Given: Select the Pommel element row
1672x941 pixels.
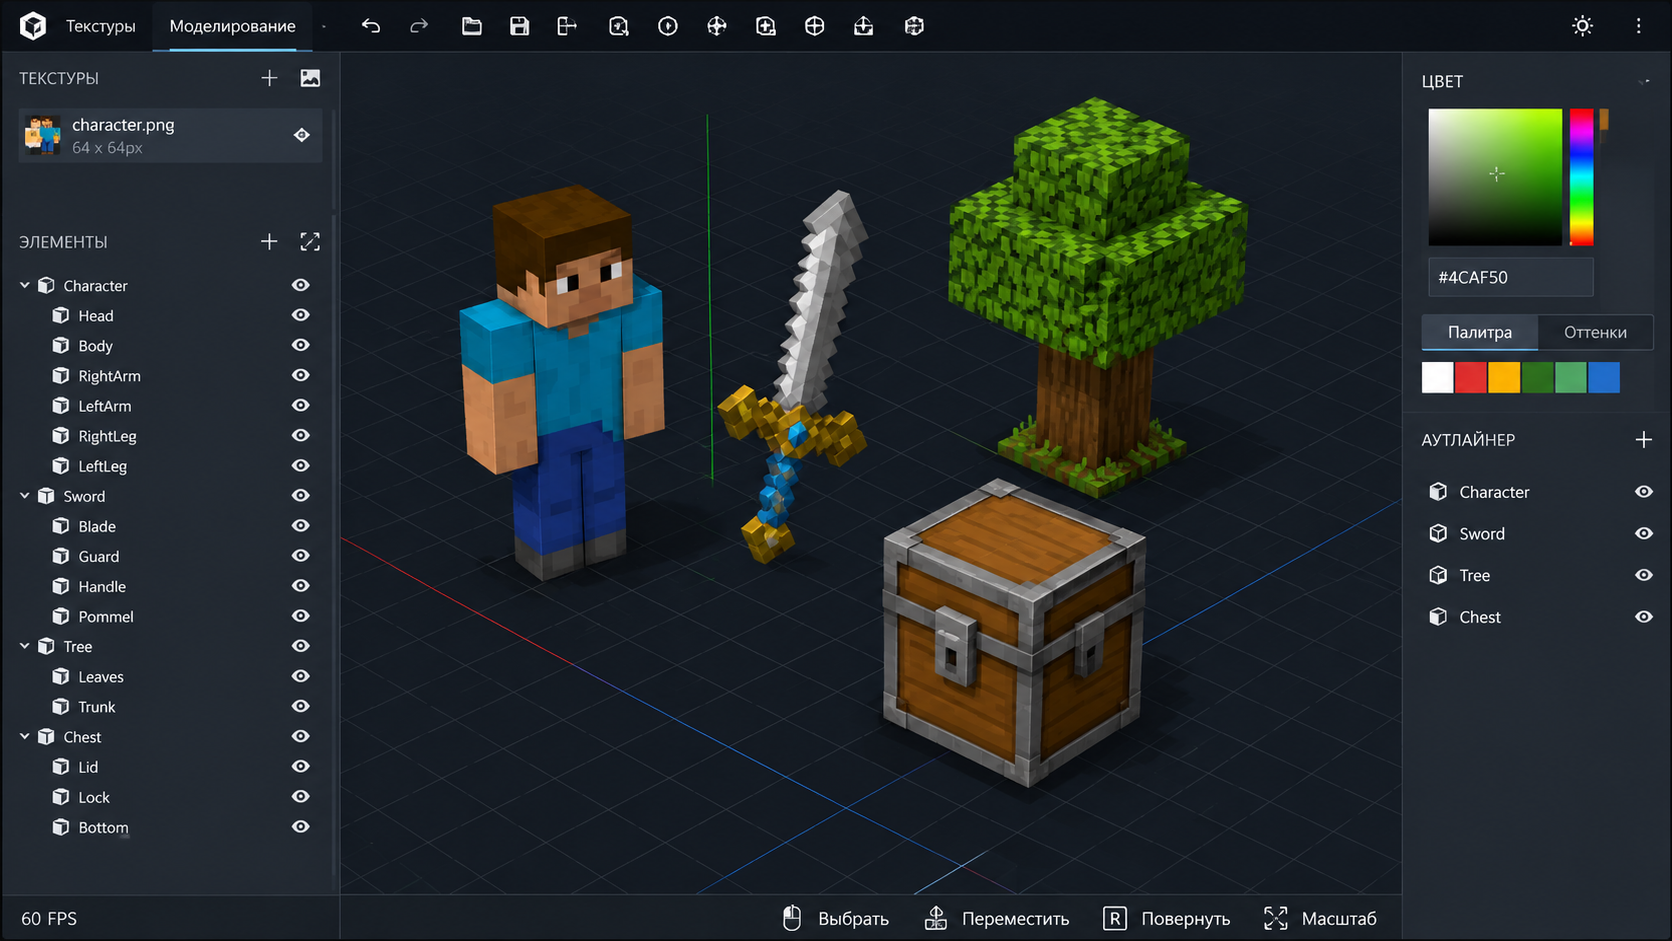Looking at the screenshot, I should coord(170,616).
